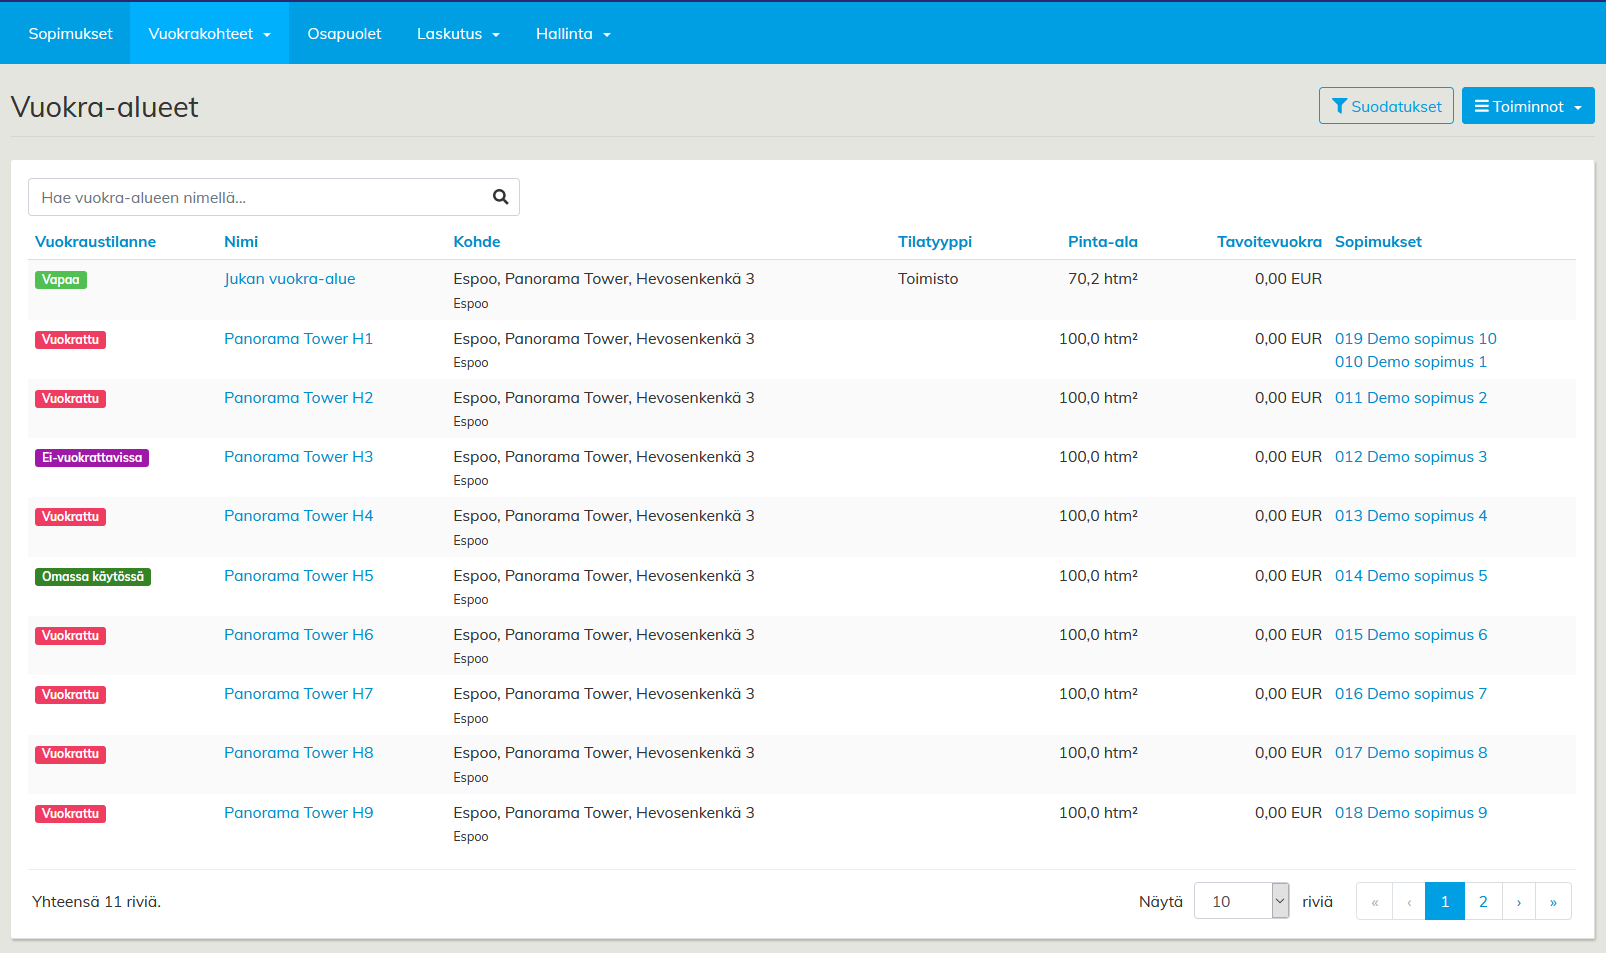Navigate to Osapuolet in navbar
The height and width of the screenshot is (953, 1606).
[x=344, y=34]
